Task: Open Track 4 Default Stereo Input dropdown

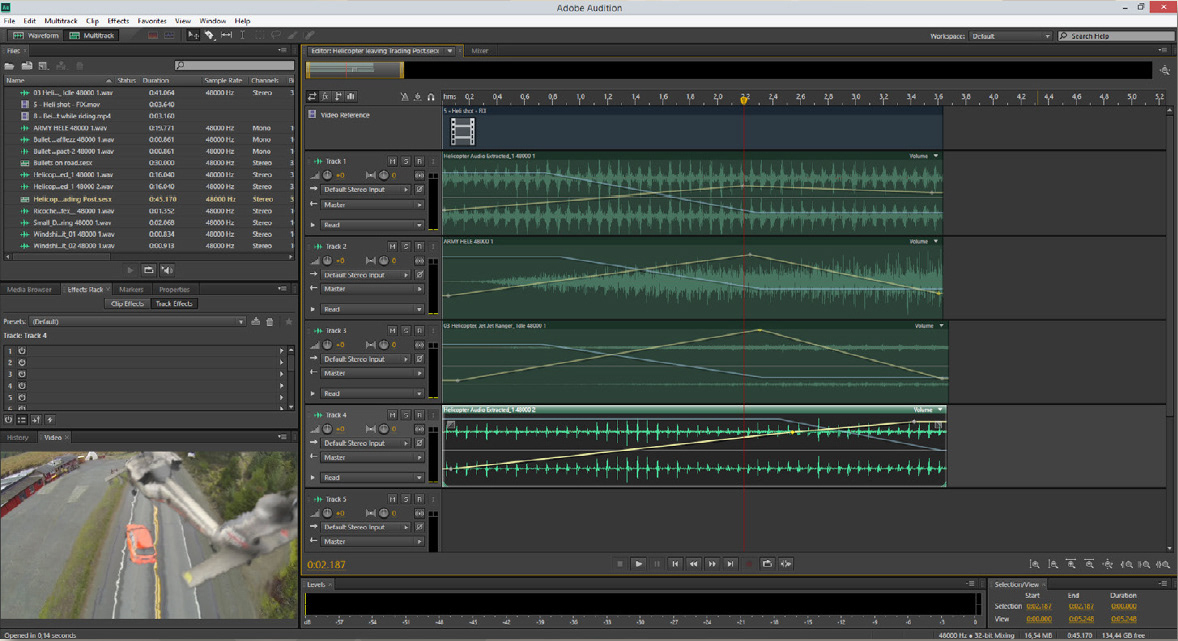Action: tap(366, 443)
